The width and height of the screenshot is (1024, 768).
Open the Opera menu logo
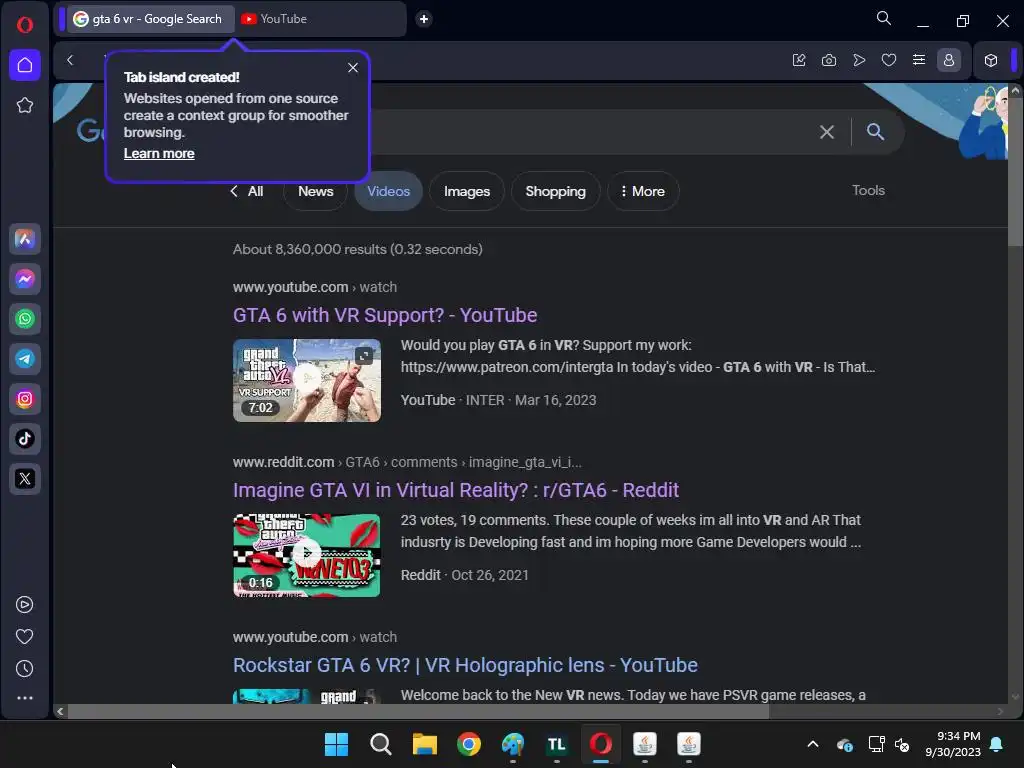pyautogui.click(x=25, y=25)
